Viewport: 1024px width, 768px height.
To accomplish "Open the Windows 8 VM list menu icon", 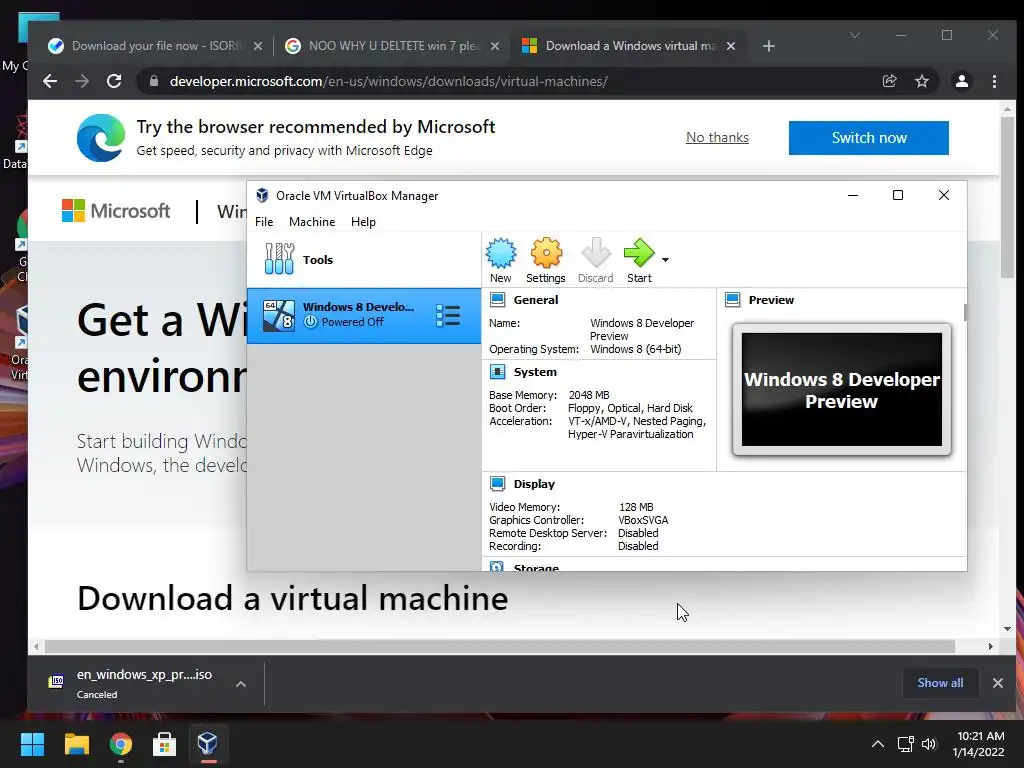I will (x=448, y=316).
